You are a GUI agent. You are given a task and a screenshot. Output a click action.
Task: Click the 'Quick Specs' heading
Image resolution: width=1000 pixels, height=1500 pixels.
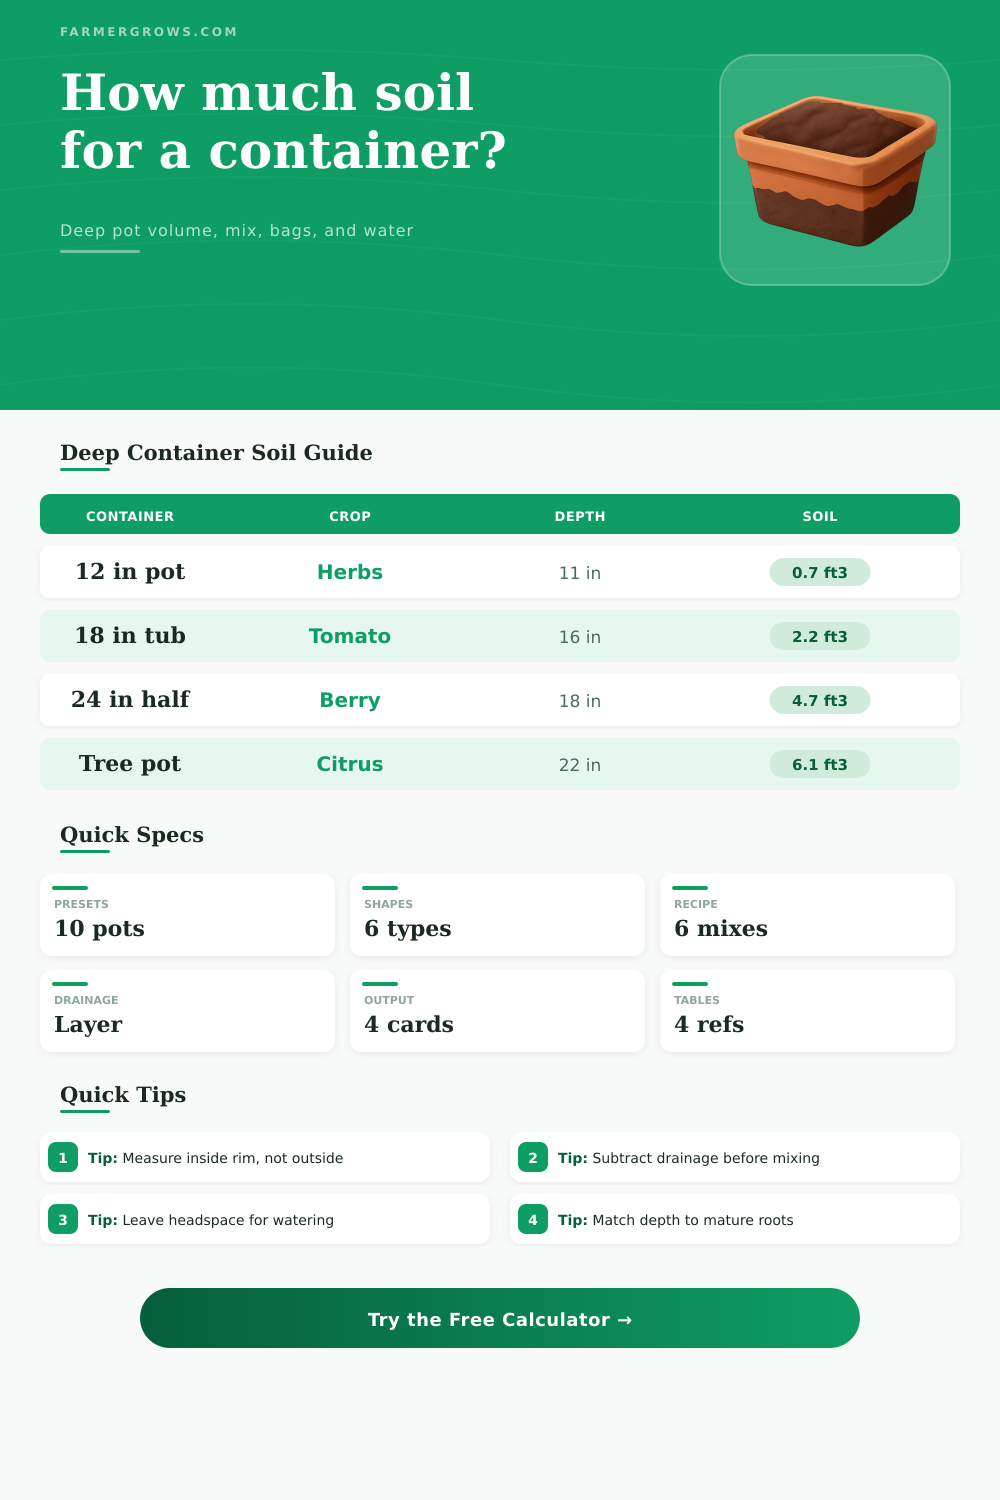pos(132,835)
